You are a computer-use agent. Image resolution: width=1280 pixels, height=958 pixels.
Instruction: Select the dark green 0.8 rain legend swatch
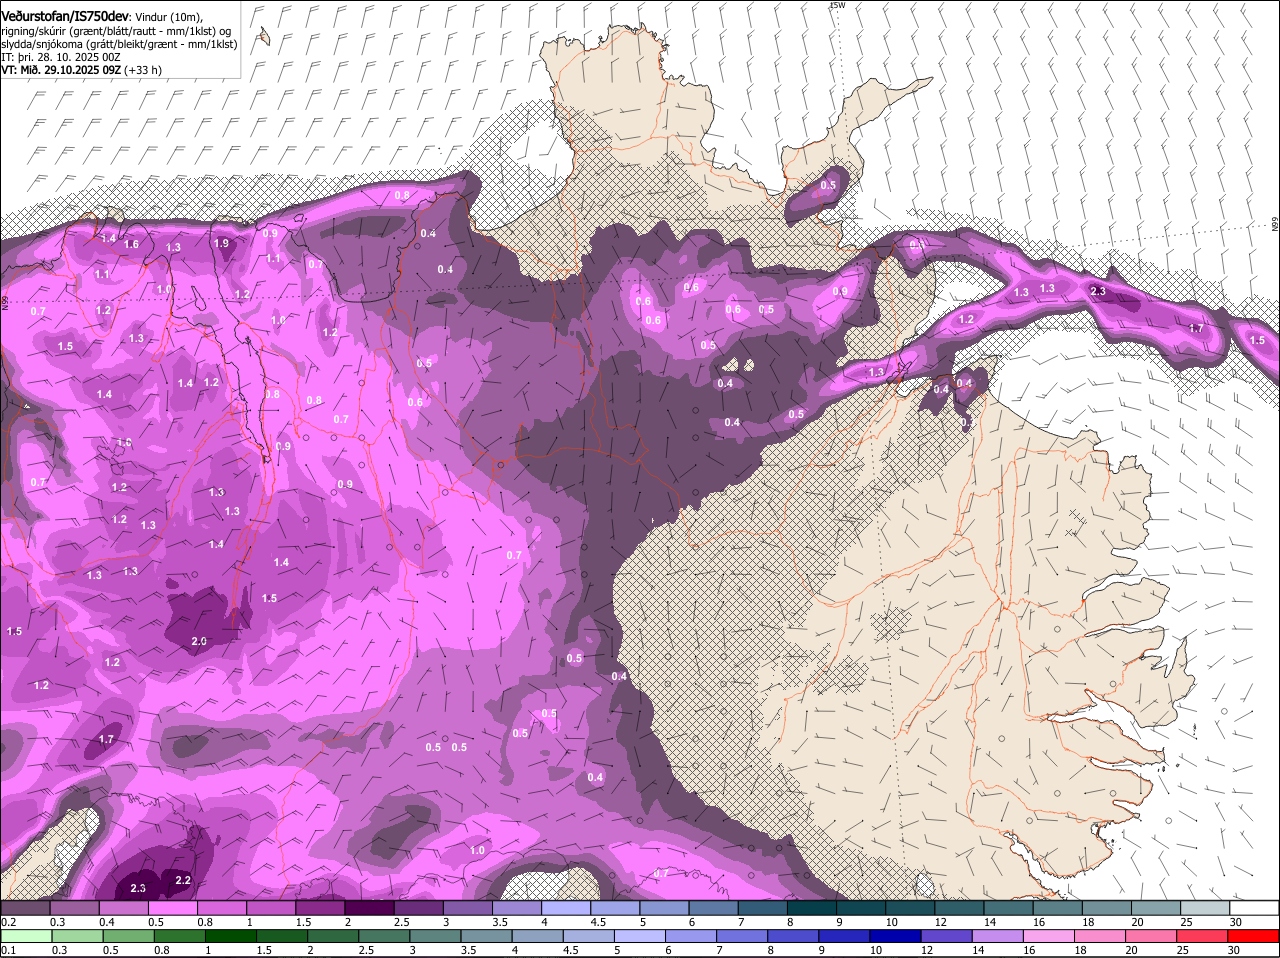click(179, 936)
